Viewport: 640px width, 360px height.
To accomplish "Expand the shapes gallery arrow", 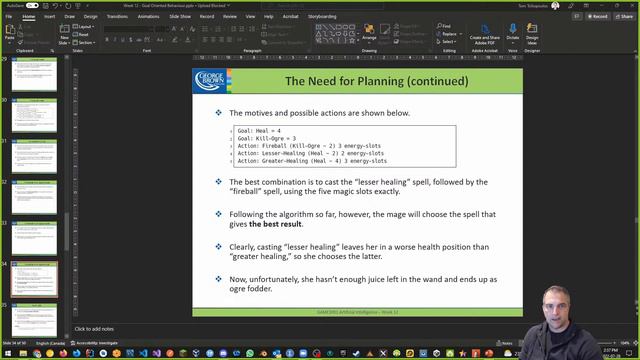I will [x=358, y=41].
